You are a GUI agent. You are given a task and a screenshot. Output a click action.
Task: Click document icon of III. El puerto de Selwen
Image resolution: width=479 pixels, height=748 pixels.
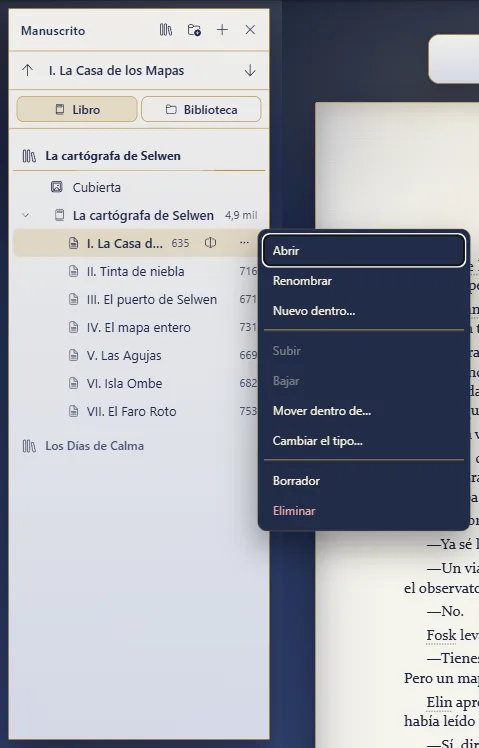[73, 299]
